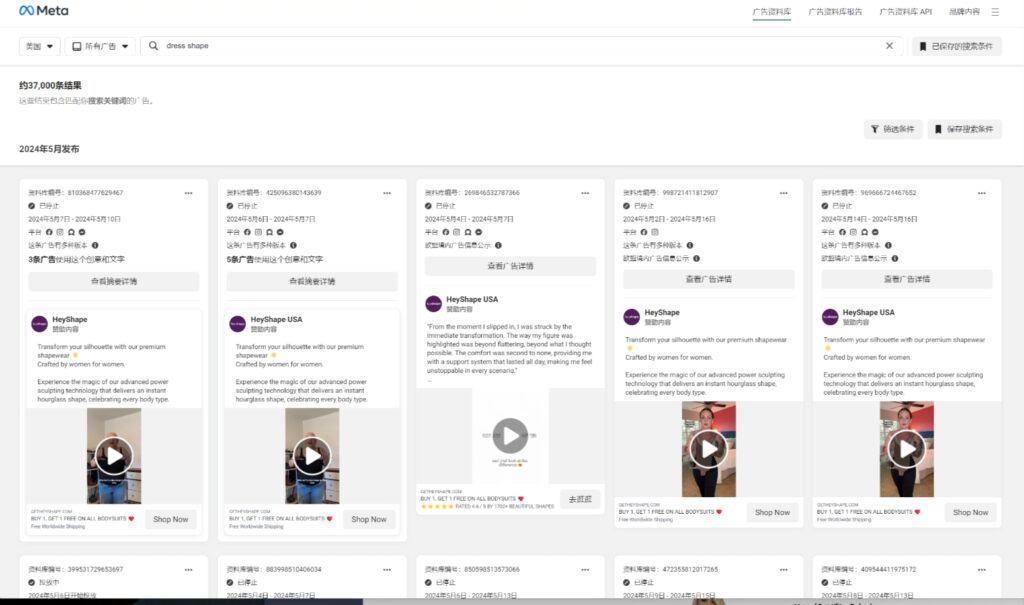Click Instagram platform icon on first ad card
This screenshot has height=605, width=1024.
click(60, 232)
